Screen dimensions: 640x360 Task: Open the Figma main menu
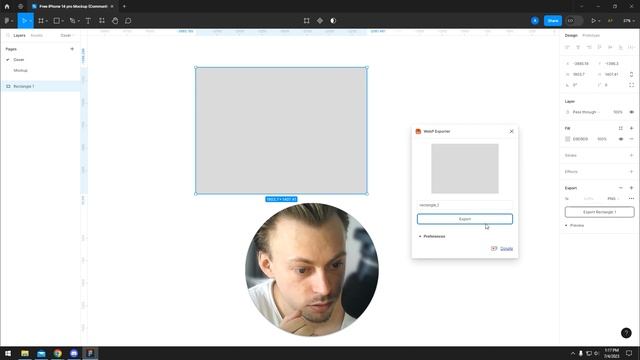[x=8, y=20]
